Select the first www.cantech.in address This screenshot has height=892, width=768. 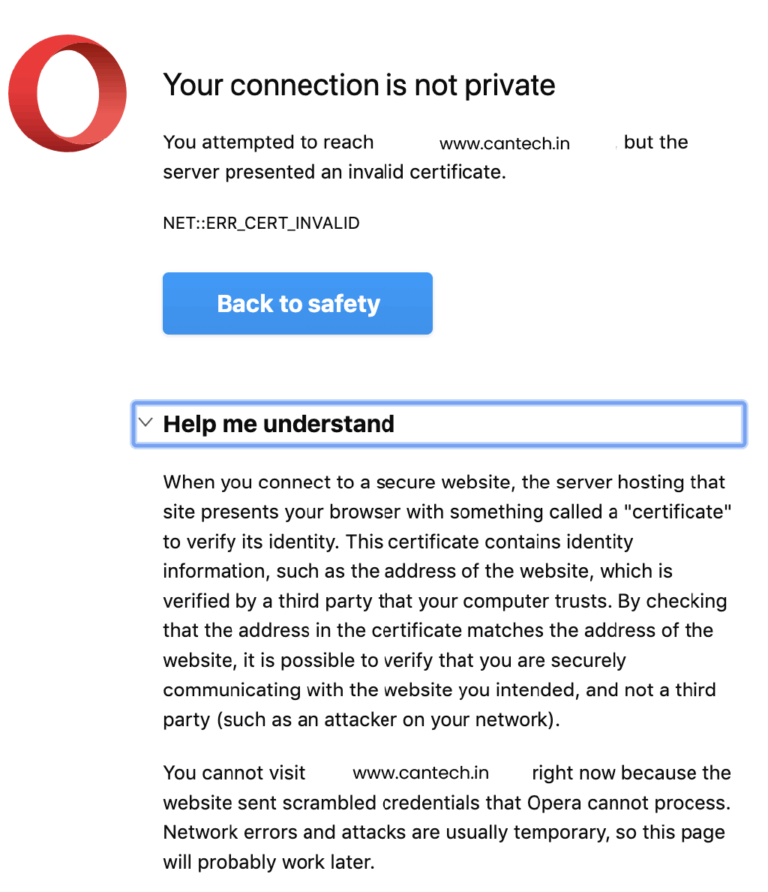pos(505,142)
